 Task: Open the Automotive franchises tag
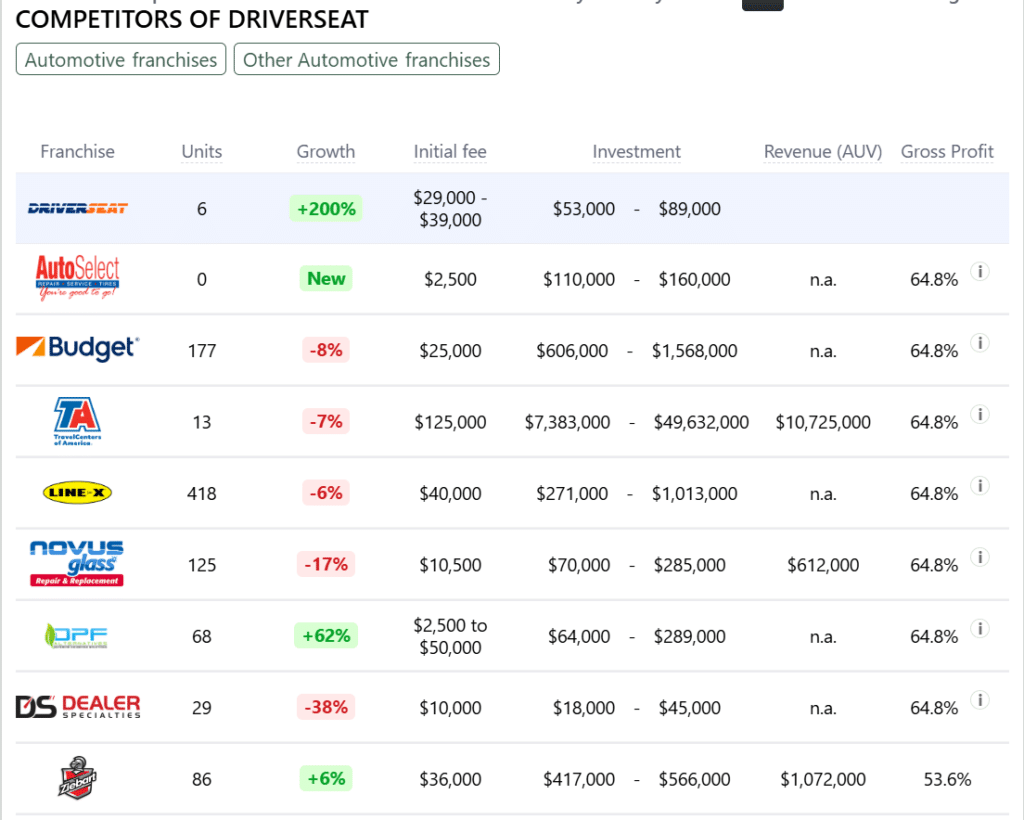(121, 59)
